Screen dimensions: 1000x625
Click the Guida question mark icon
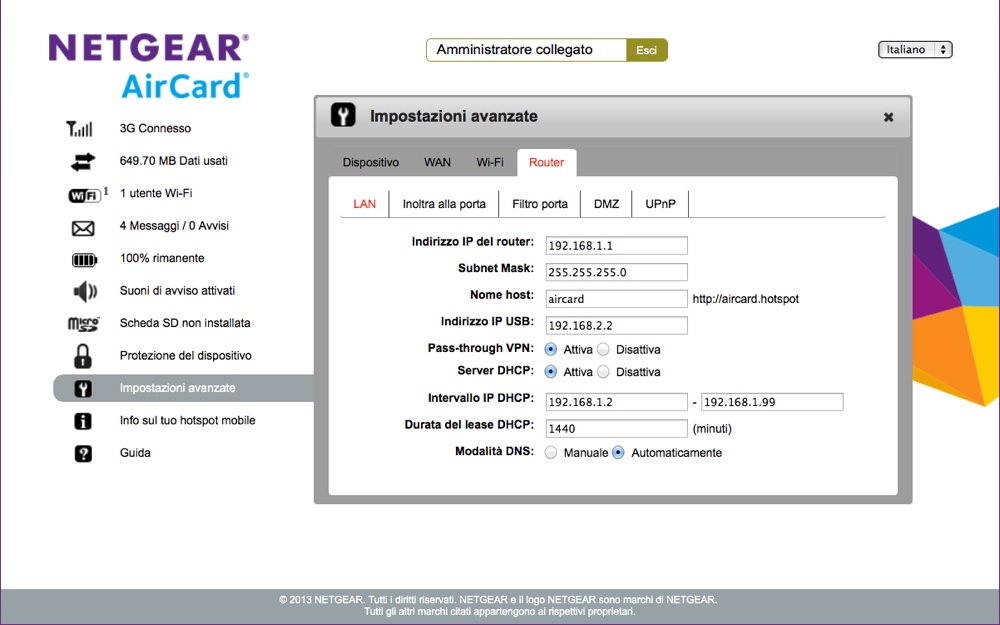pyautogui.click(x=83, y=453)
